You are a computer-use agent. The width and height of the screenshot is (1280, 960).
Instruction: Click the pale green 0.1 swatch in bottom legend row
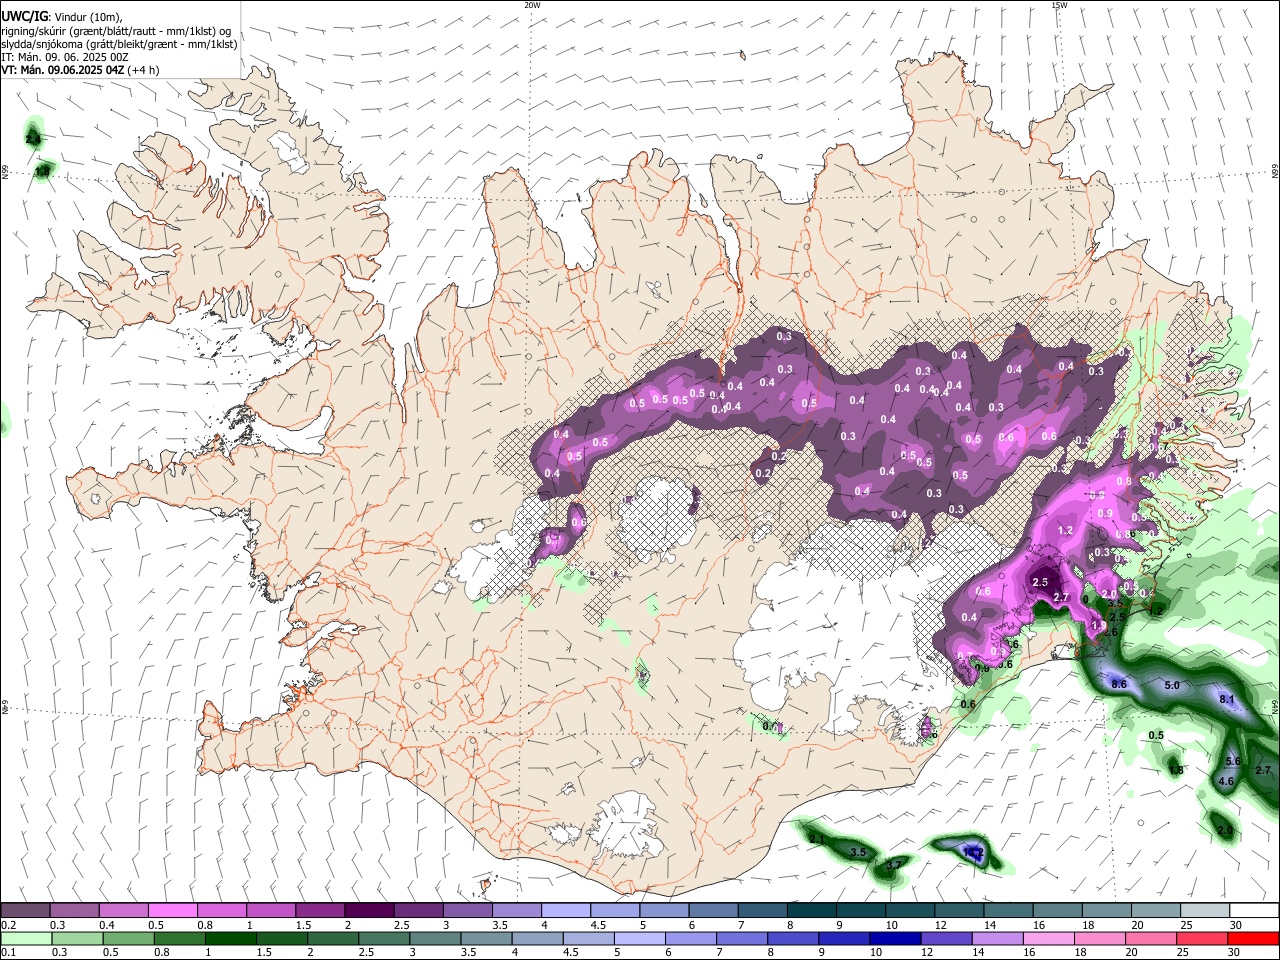pos(25,938)
